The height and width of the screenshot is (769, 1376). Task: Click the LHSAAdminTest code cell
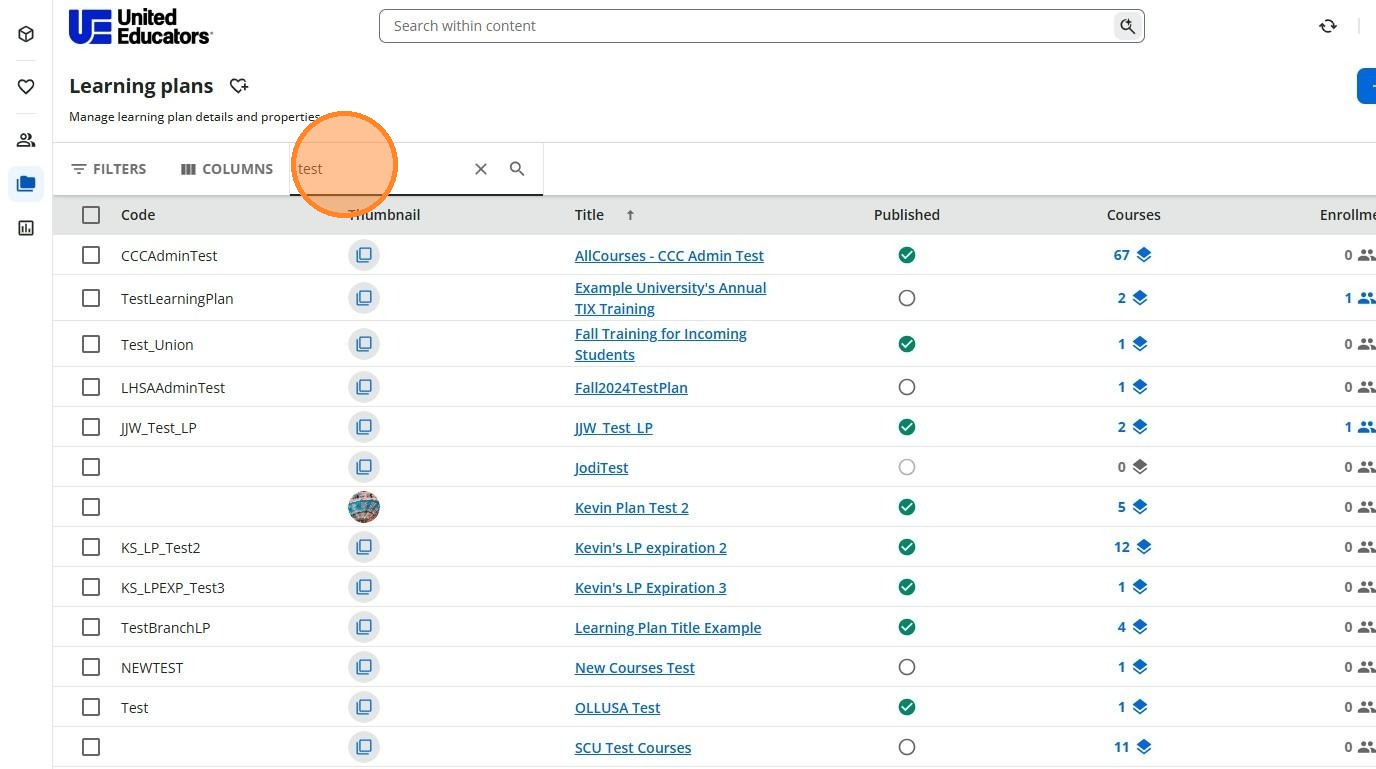pos(173,387)
